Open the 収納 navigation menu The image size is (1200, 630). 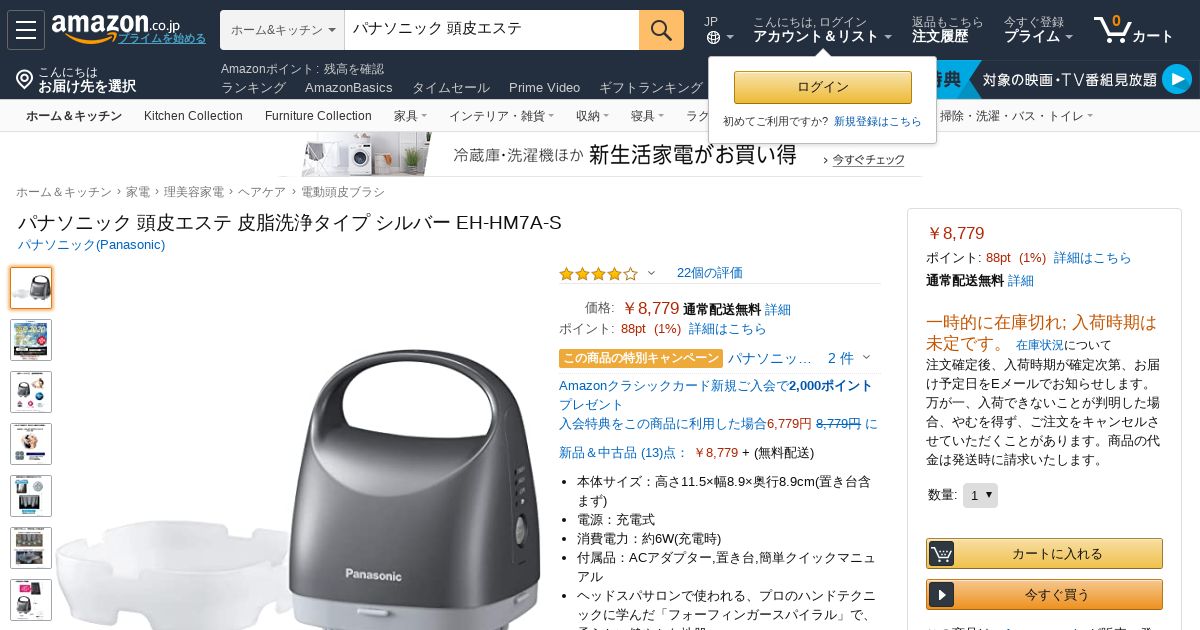pyautogui.click(x=592, y=116)
